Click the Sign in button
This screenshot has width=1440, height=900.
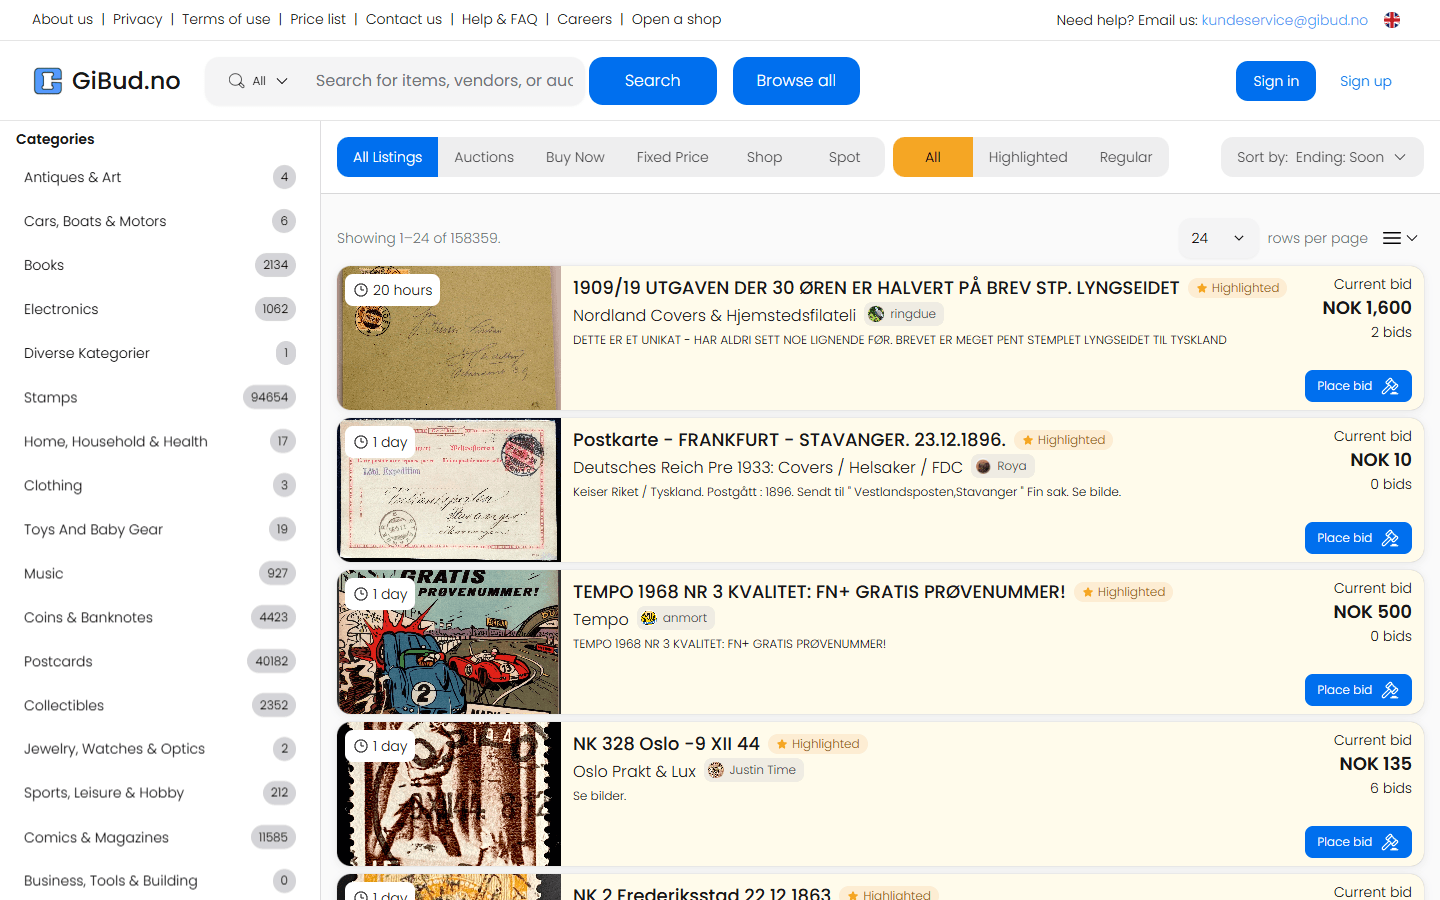click(x=1276, y=81)
